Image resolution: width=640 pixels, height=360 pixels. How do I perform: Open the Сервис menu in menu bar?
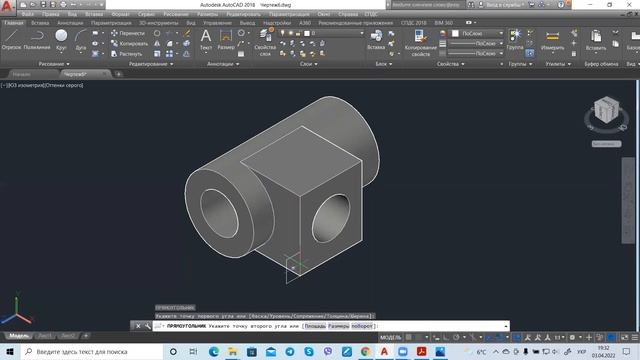[x=146, y=14]
